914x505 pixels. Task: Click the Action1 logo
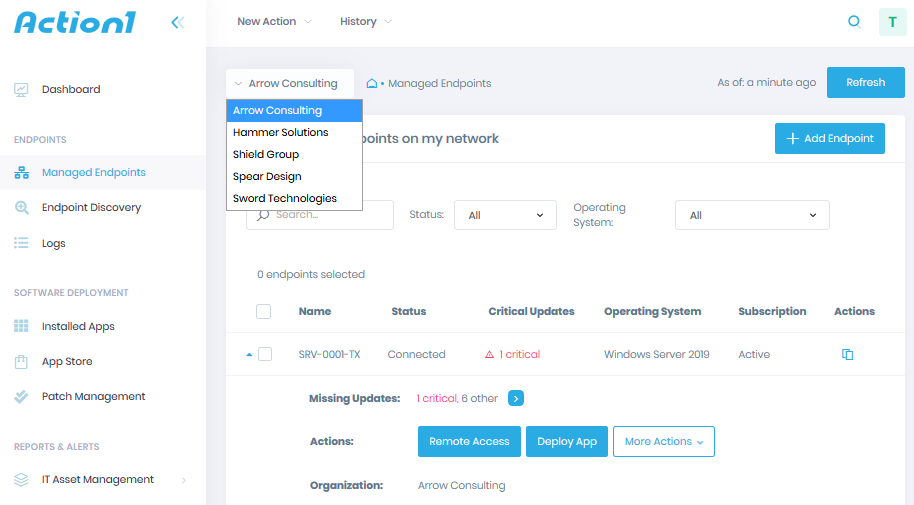(75, 22)
